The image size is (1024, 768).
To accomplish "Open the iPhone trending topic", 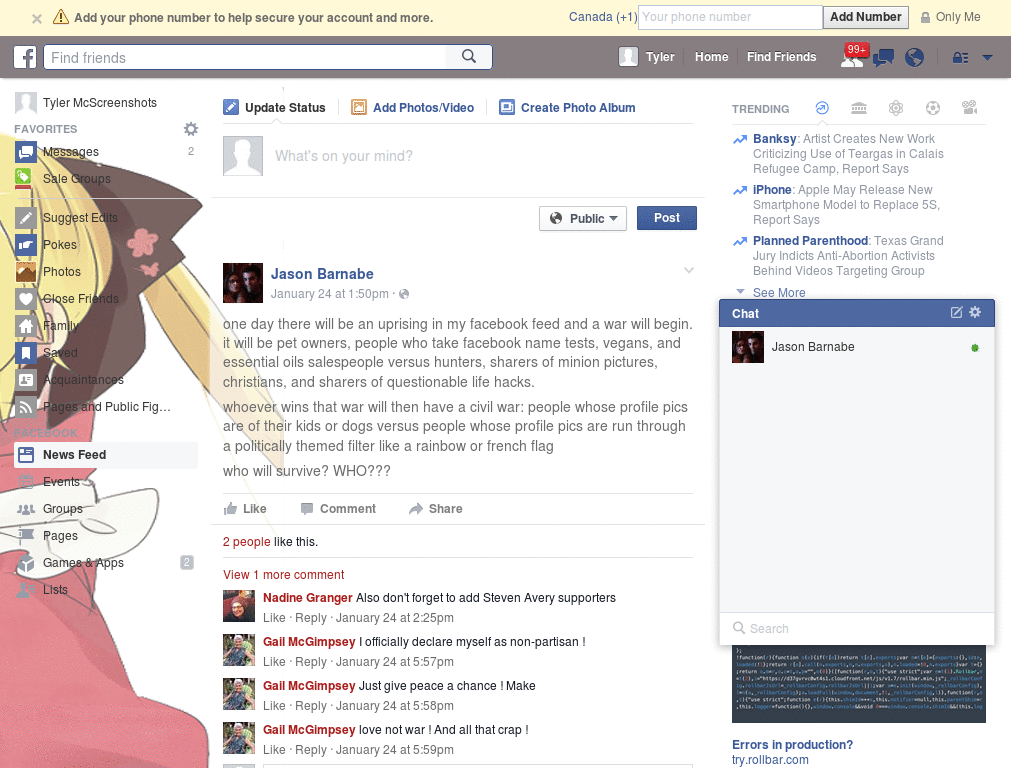I will [x=772, y=189].
